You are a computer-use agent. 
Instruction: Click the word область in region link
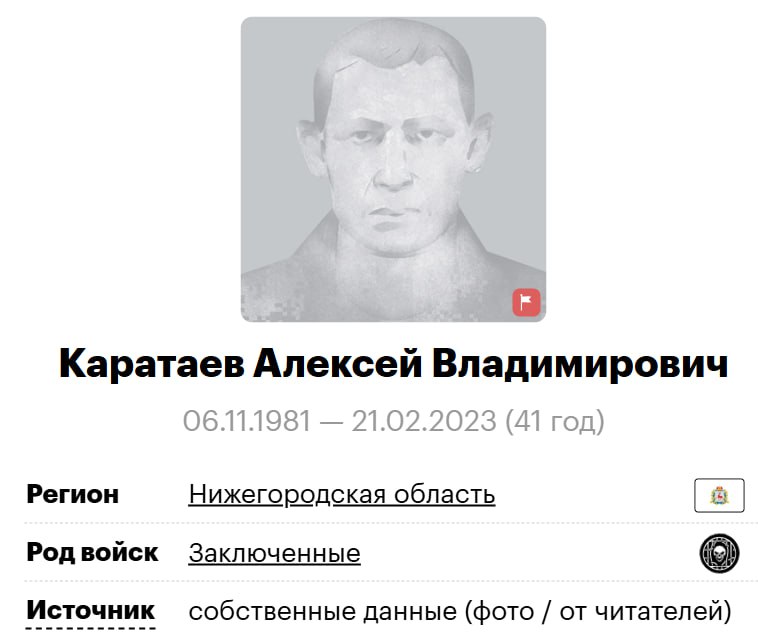(x=444, y=494)
